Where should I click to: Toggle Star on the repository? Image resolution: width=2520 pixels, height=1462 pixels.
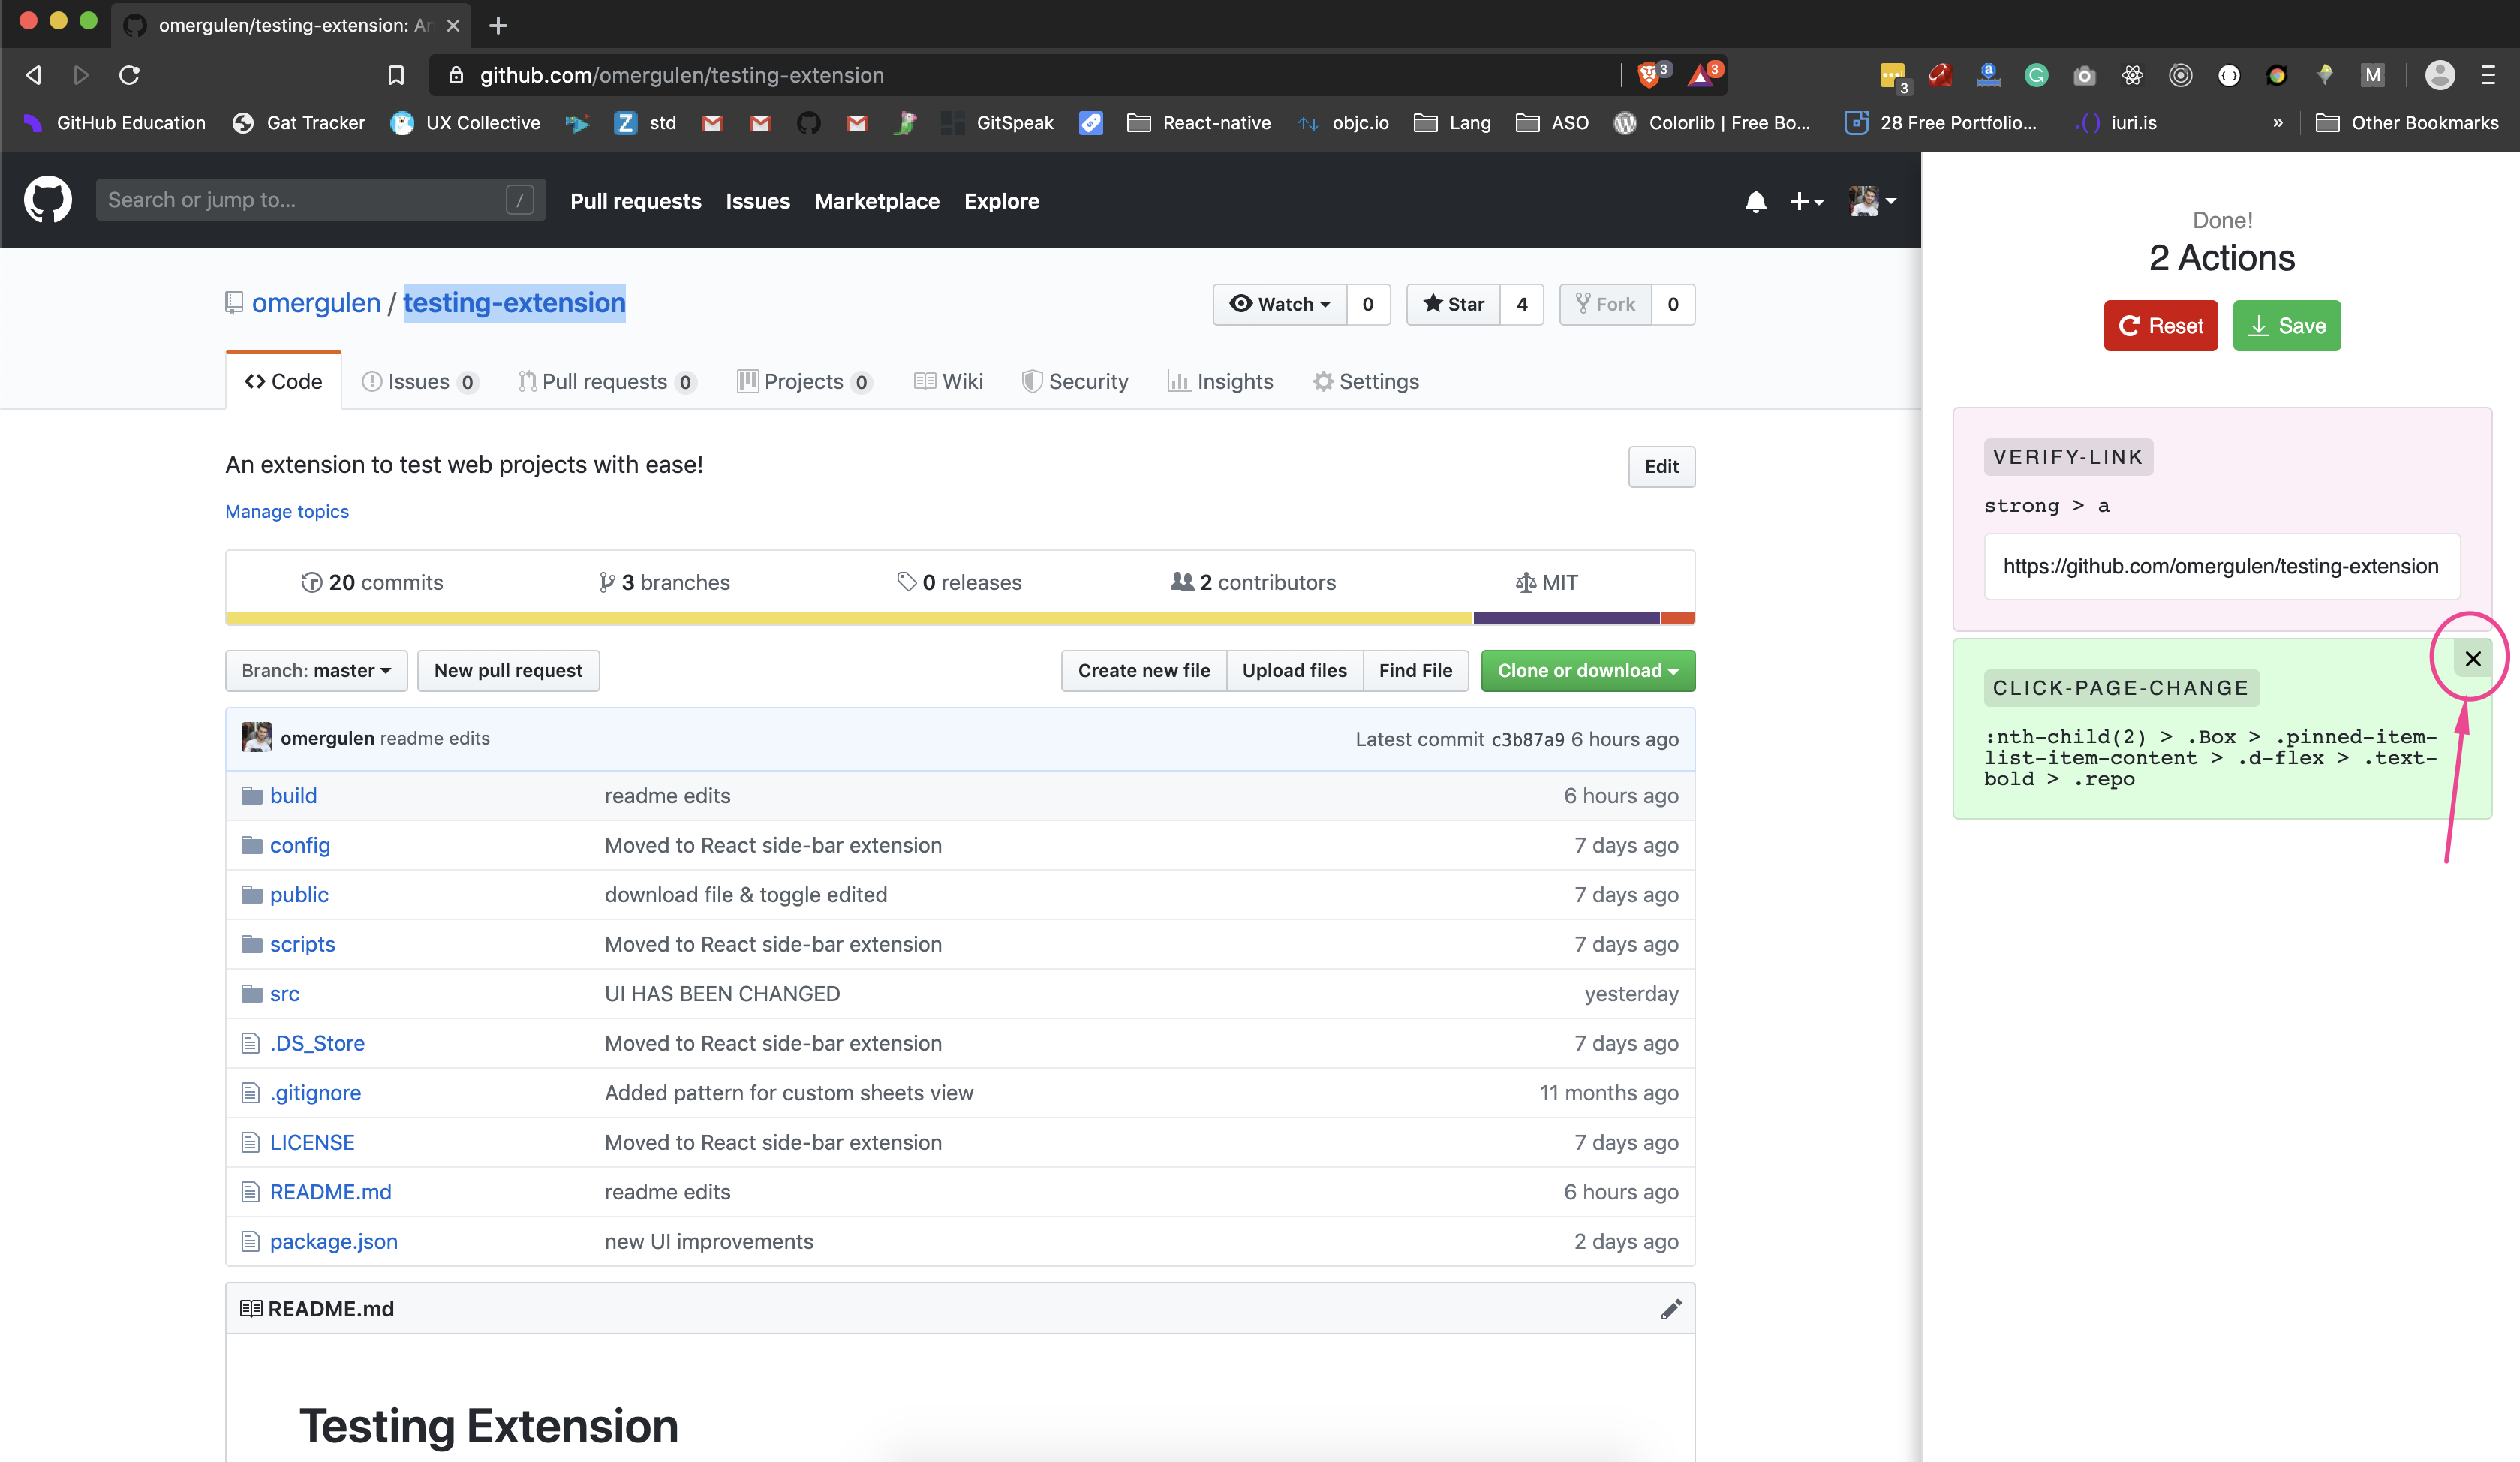coord(1454,304)
